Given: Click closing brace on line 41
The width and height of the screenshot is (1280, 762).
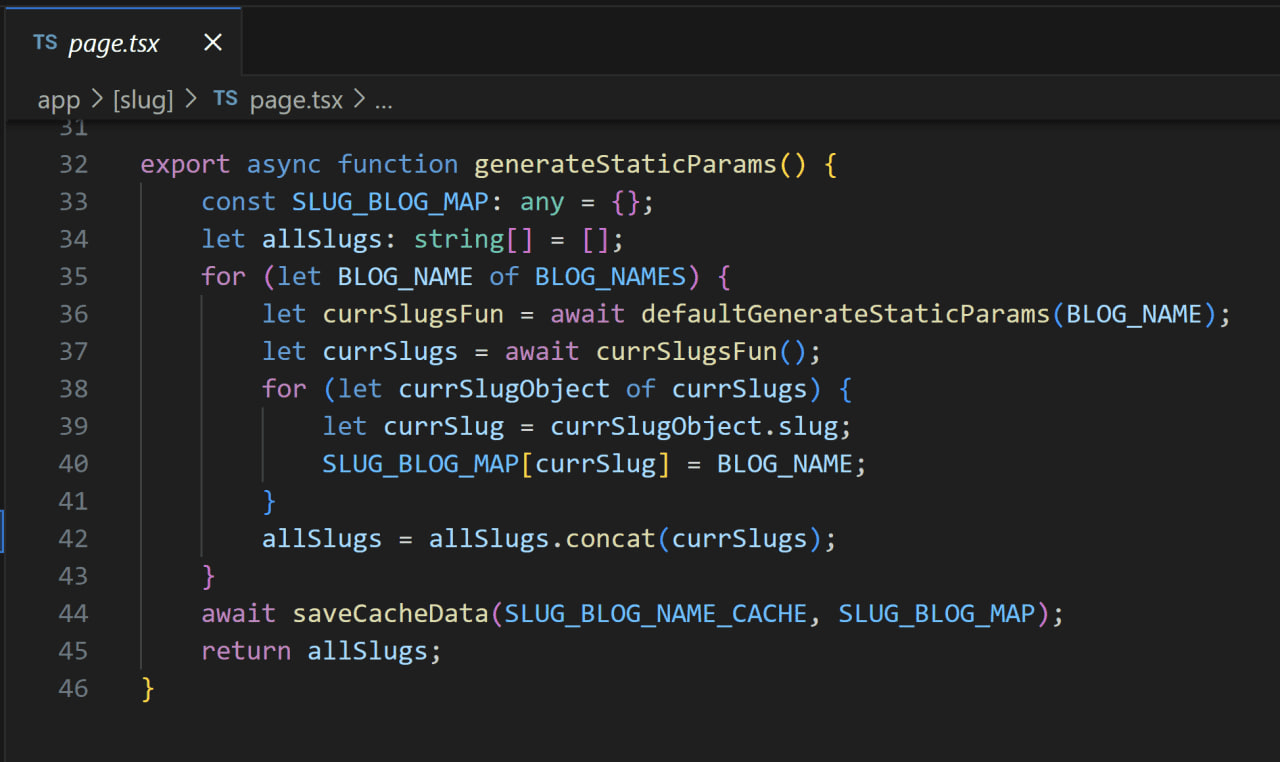Looking at the screenshot, I should tap(269, 502).
